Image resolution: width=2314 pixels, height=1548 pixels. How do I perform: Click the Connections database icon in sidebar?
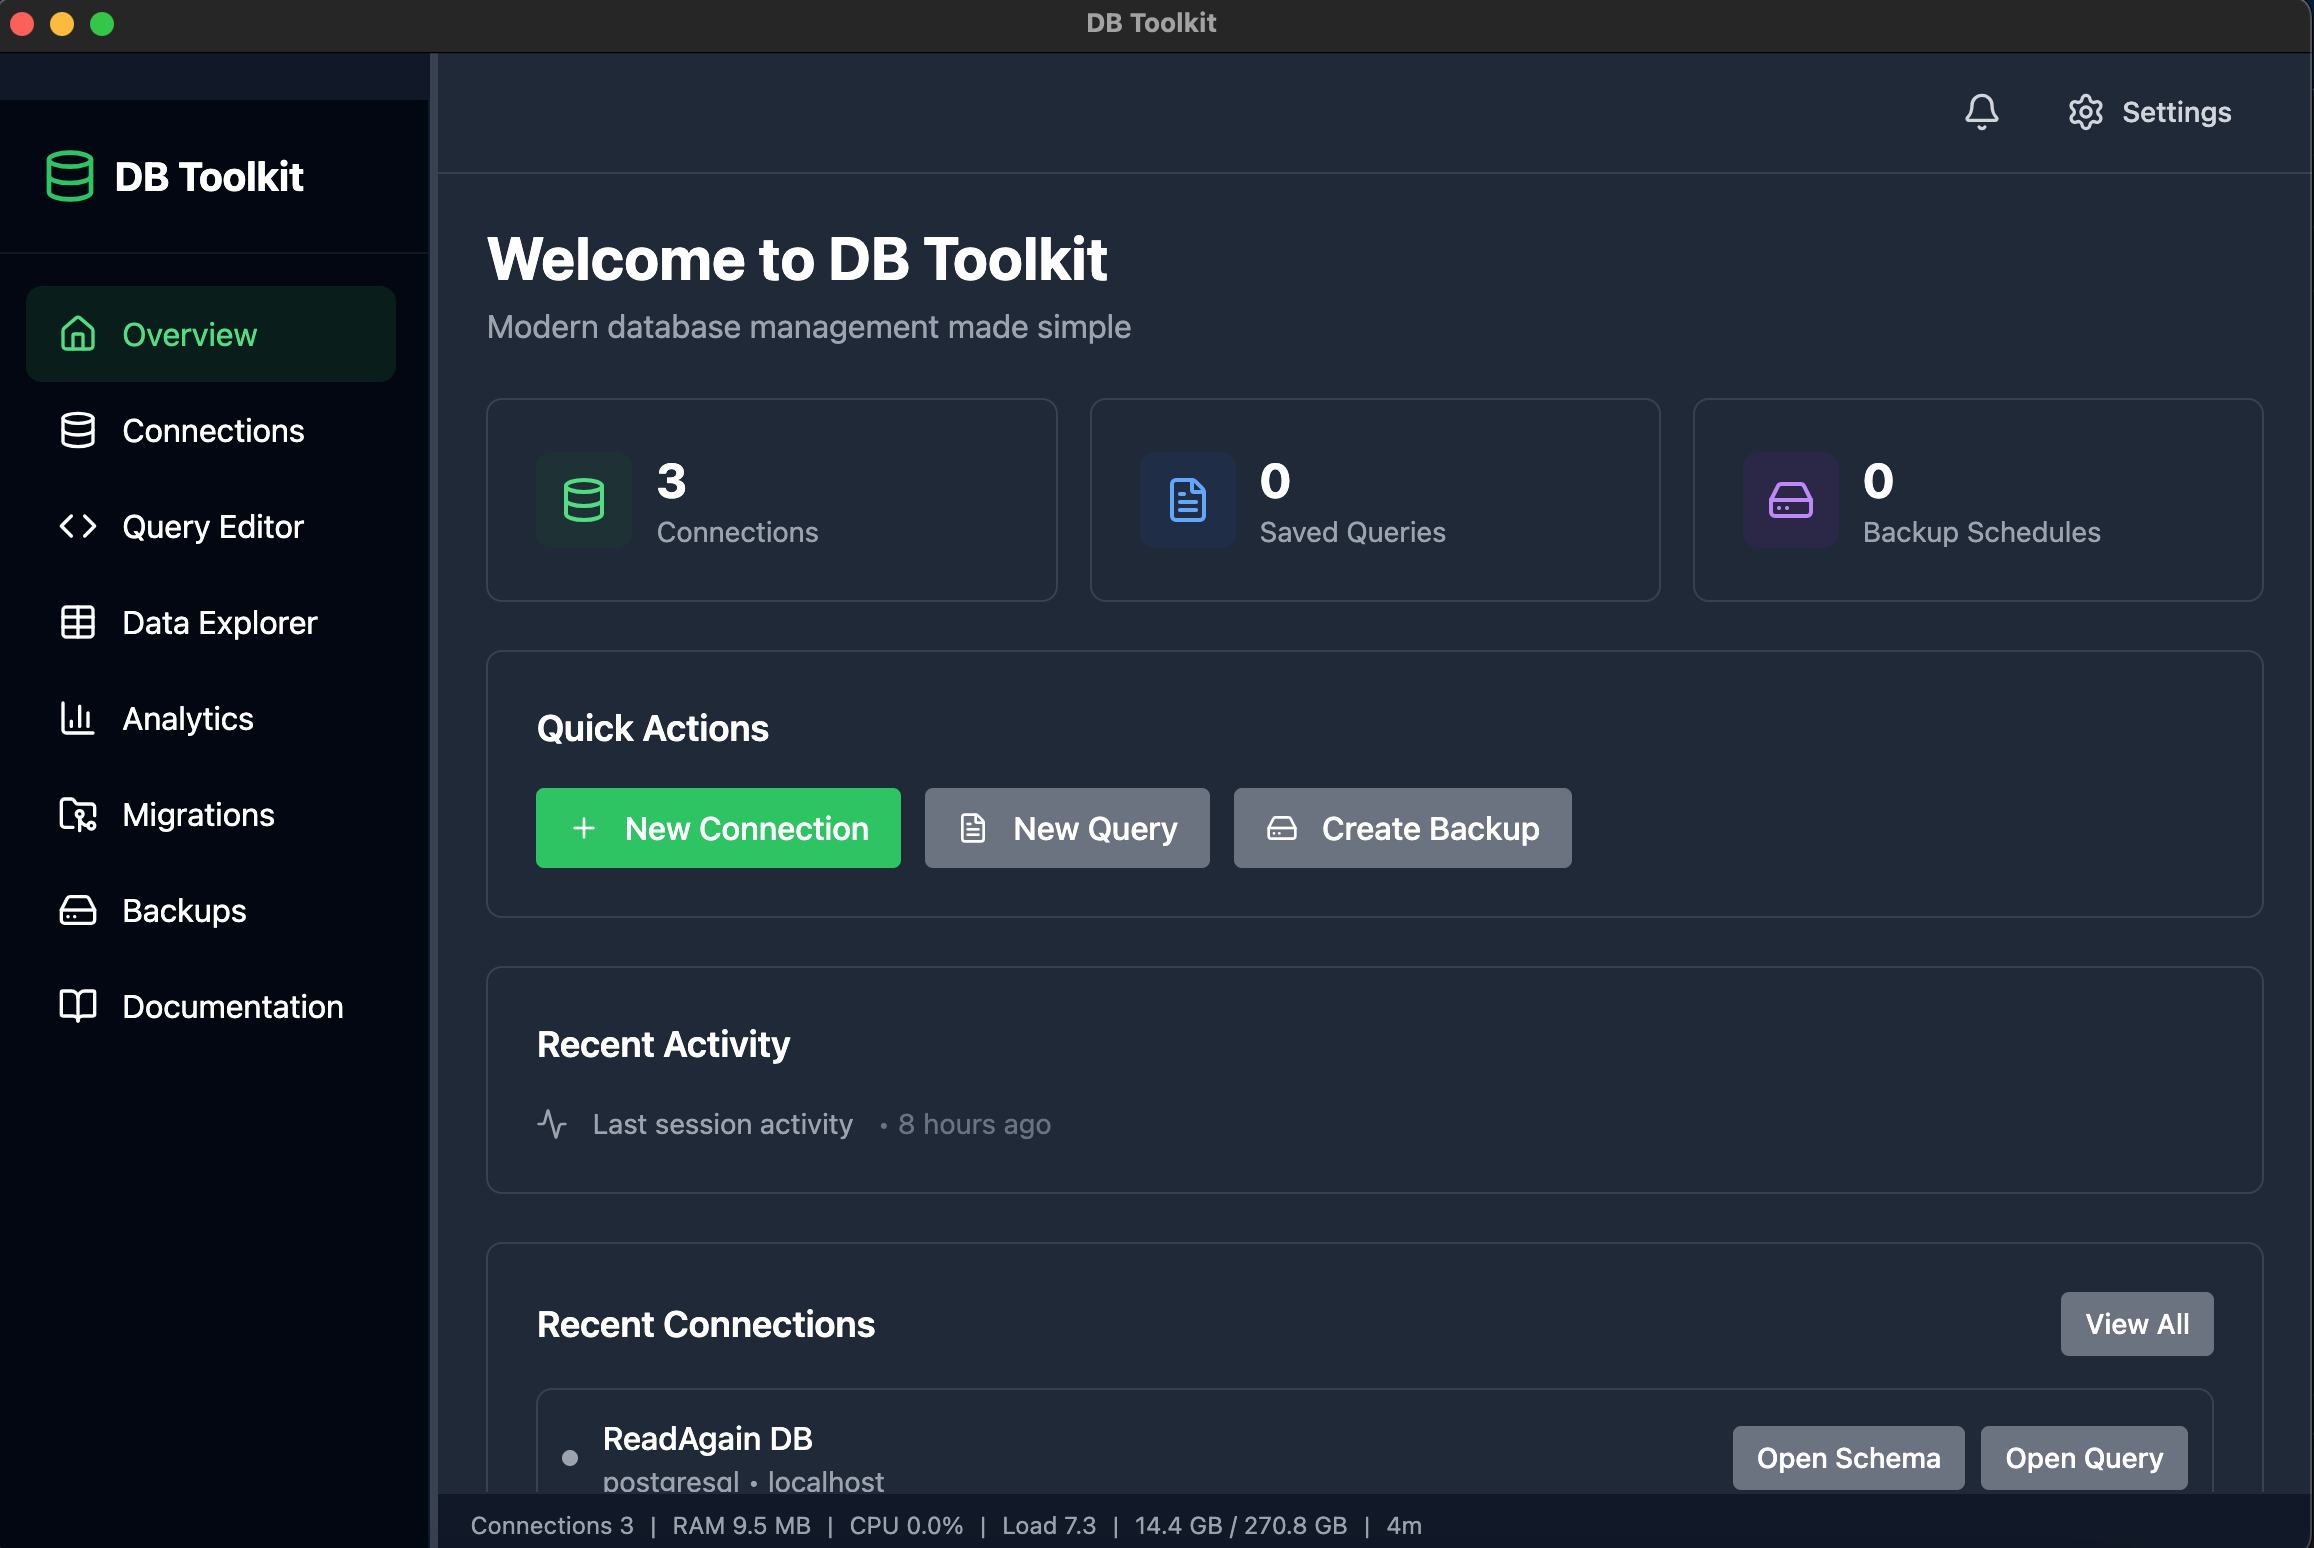click(77, 430)
